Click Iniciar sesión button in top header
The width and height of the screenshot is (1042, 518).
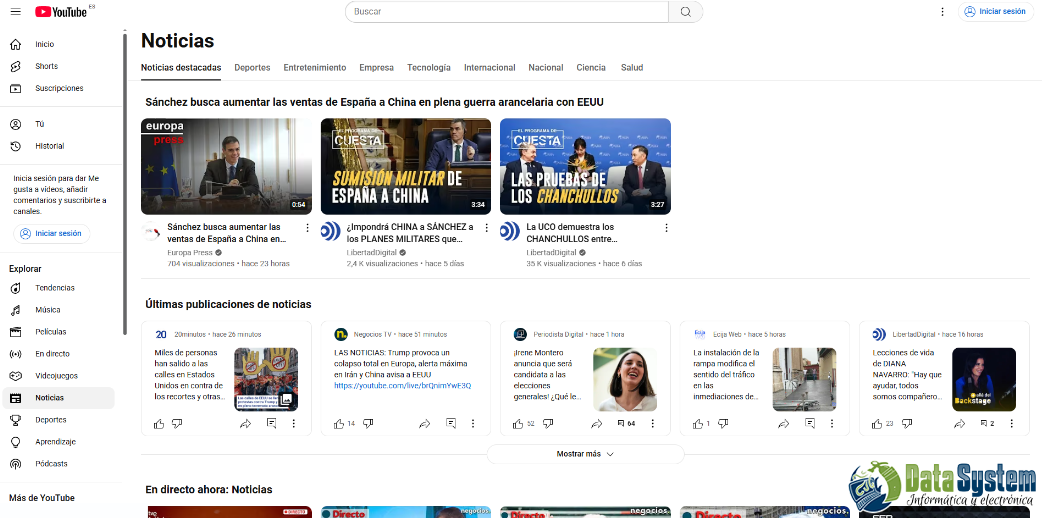point(995,11)
